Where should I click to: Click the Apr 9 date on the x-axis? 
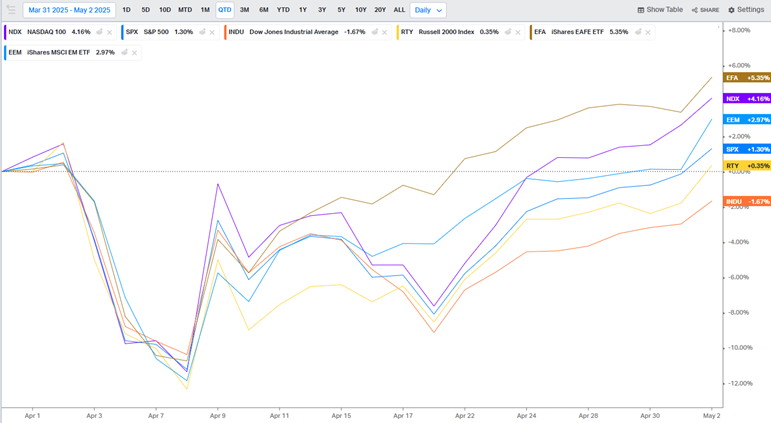click(218, 416)
